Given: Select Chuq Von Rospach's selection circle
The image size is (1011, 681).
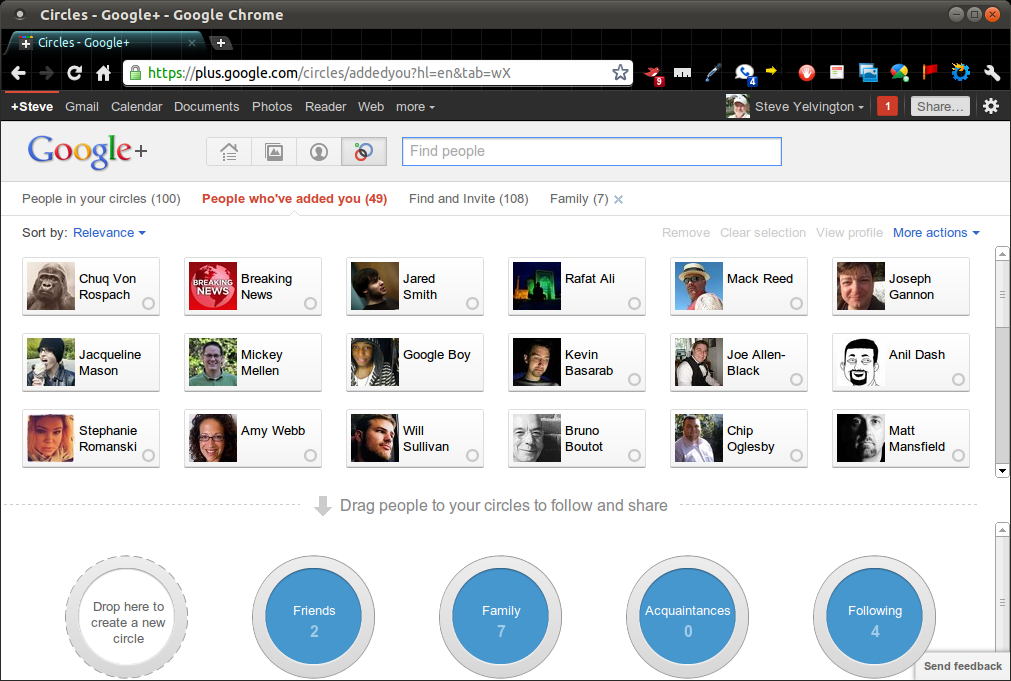Looking at the screenshot, I should 148,304.
